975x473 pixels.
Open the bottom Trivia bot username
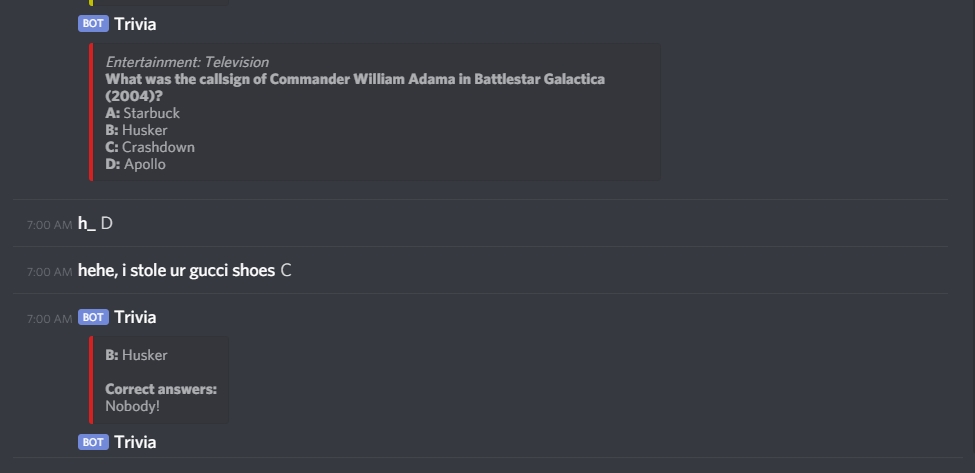(x=135, y=443)
